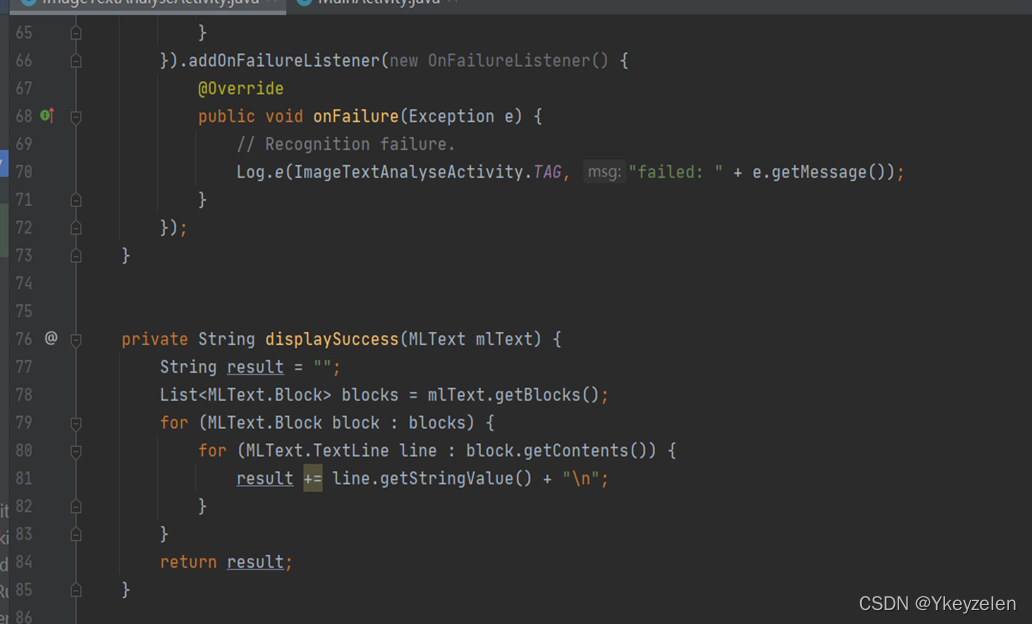Image resolution: width=1032 pixels, height=624 pixels.
Task: Click line number 78 in the gutter
Action: pyautogui.click(x=24, y=394)
